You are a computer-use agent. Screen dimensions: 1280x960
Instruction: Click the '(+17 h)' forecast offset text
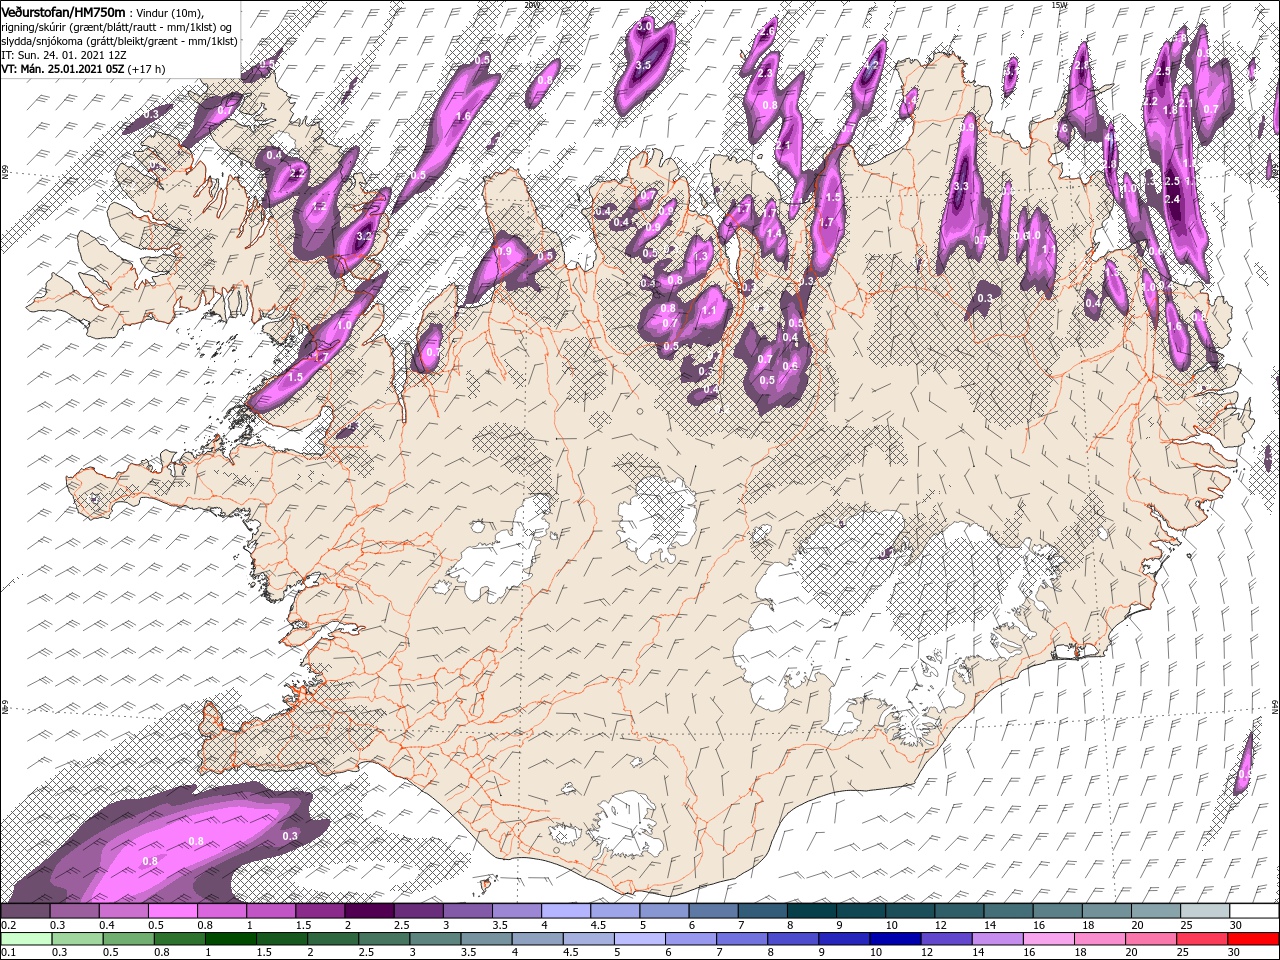[x=146, y=69]
